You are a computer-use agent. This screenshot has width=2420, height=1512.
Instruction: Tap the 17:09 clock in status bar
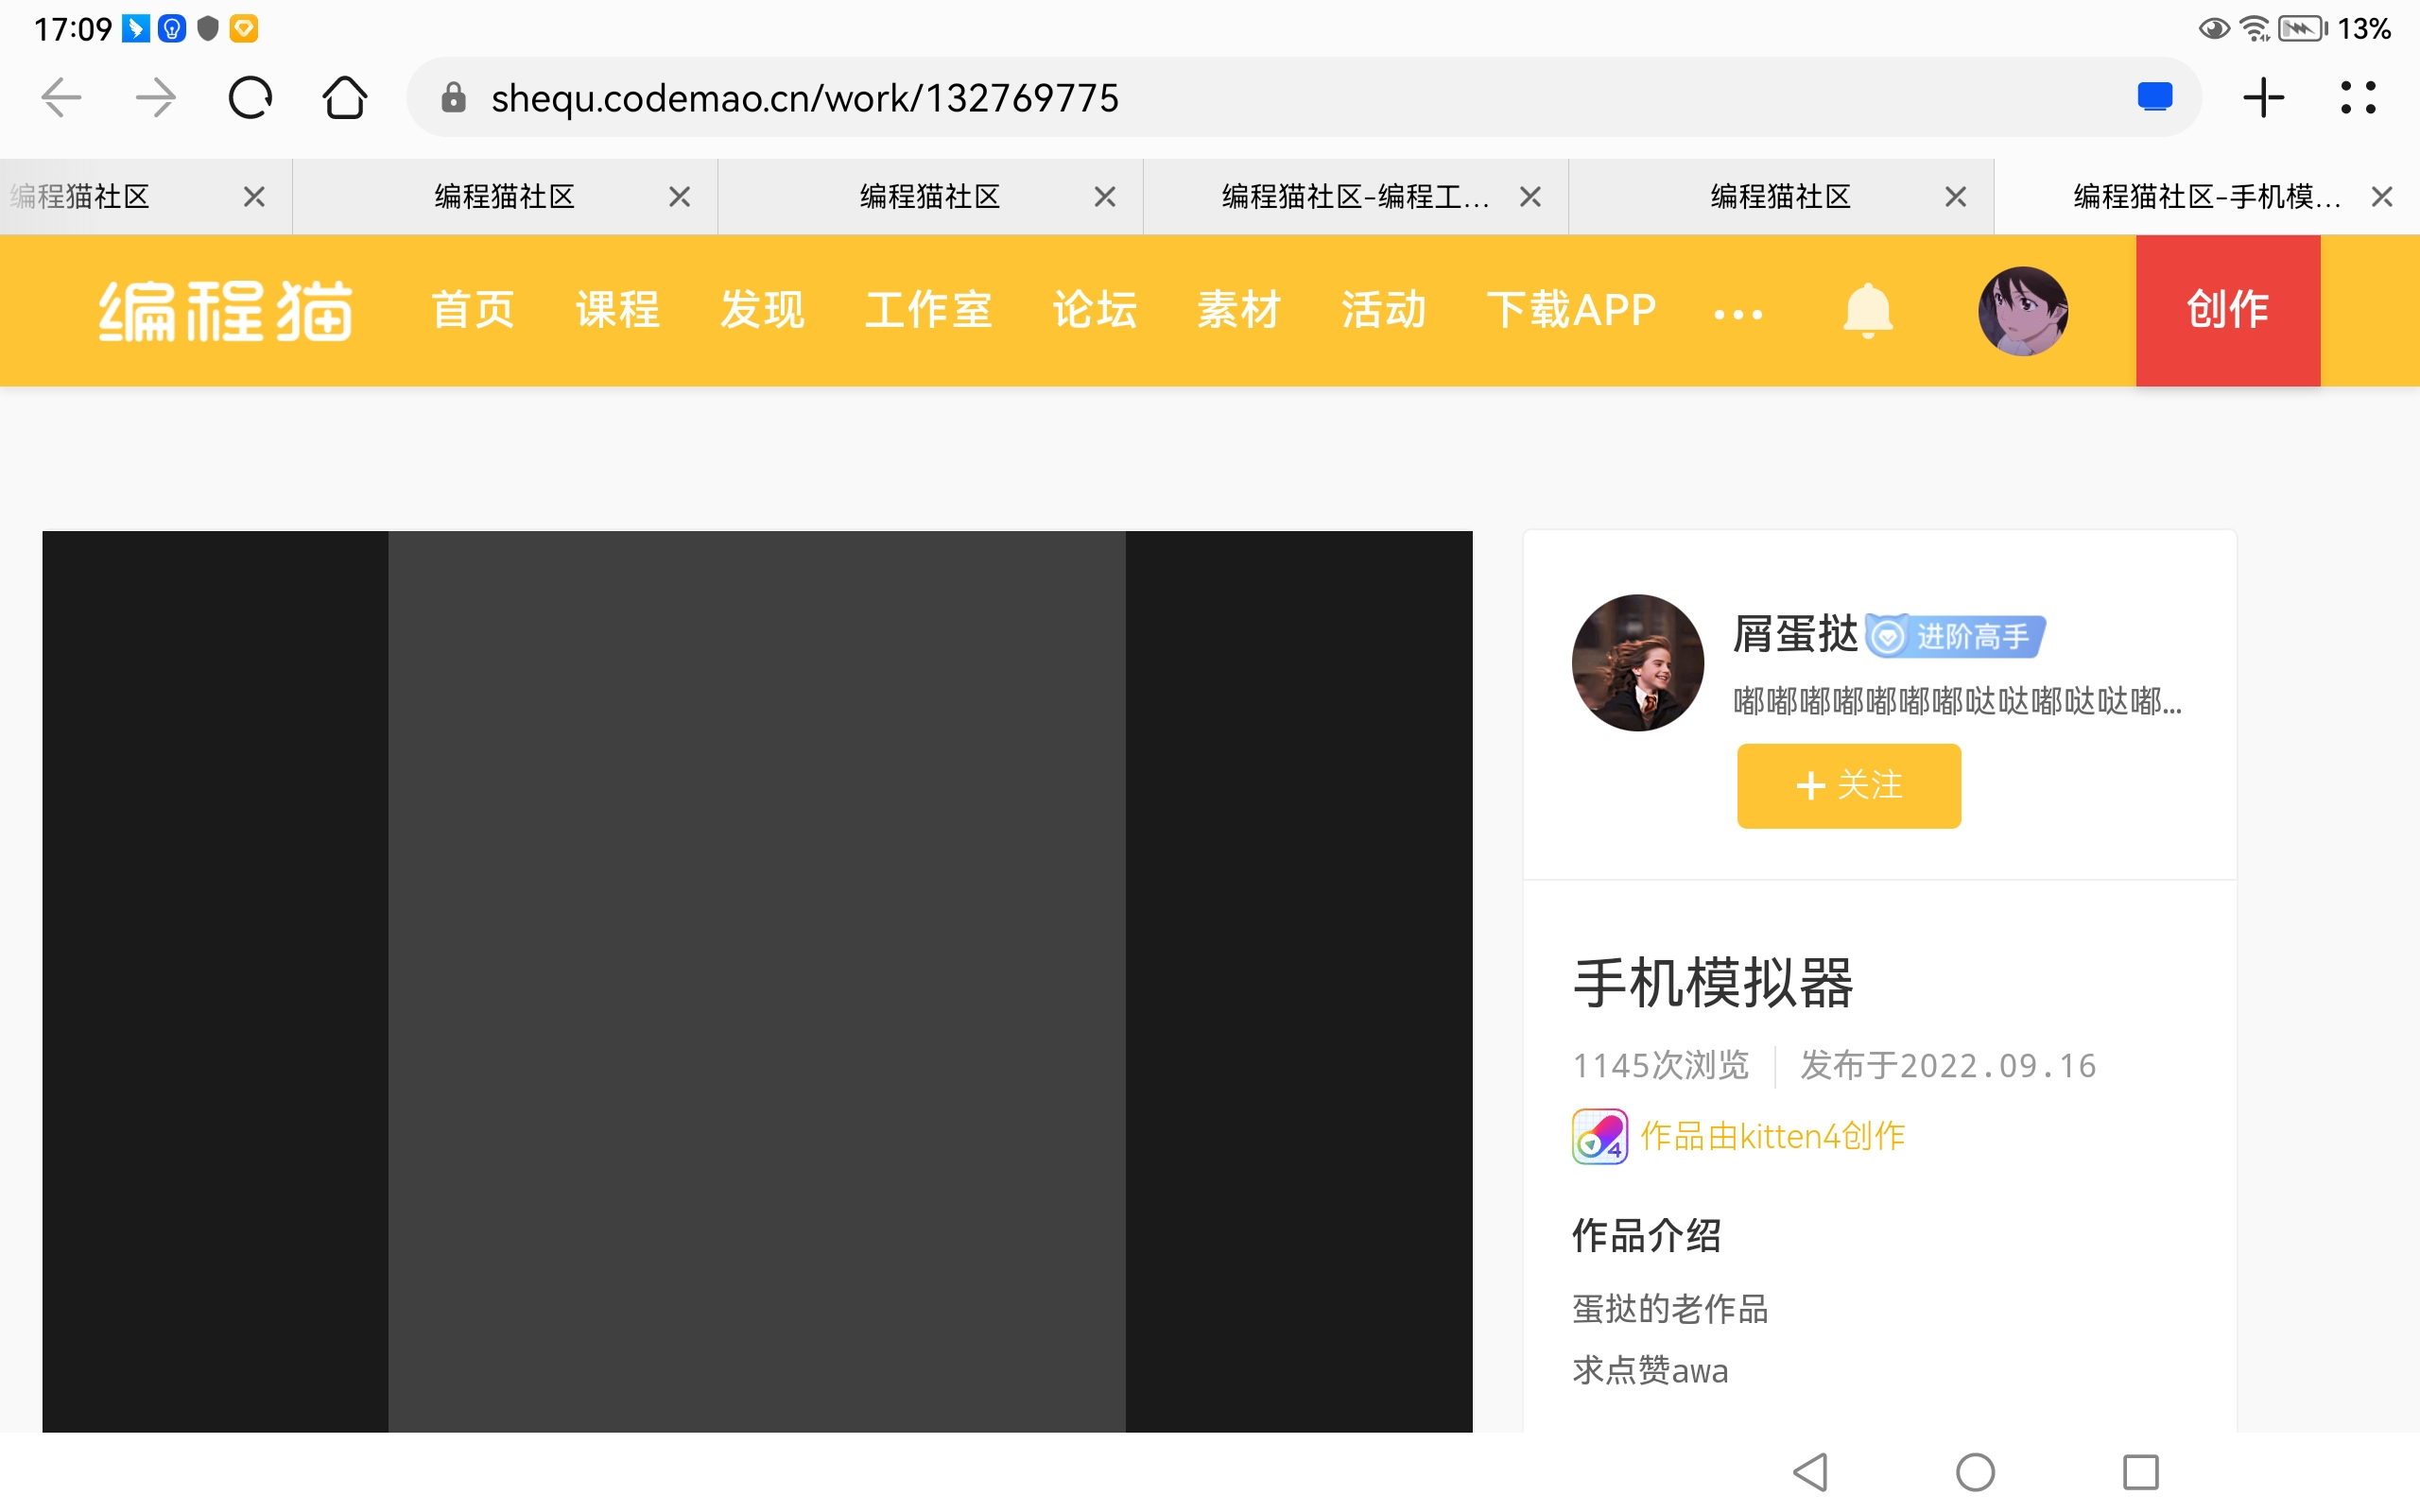73,29
